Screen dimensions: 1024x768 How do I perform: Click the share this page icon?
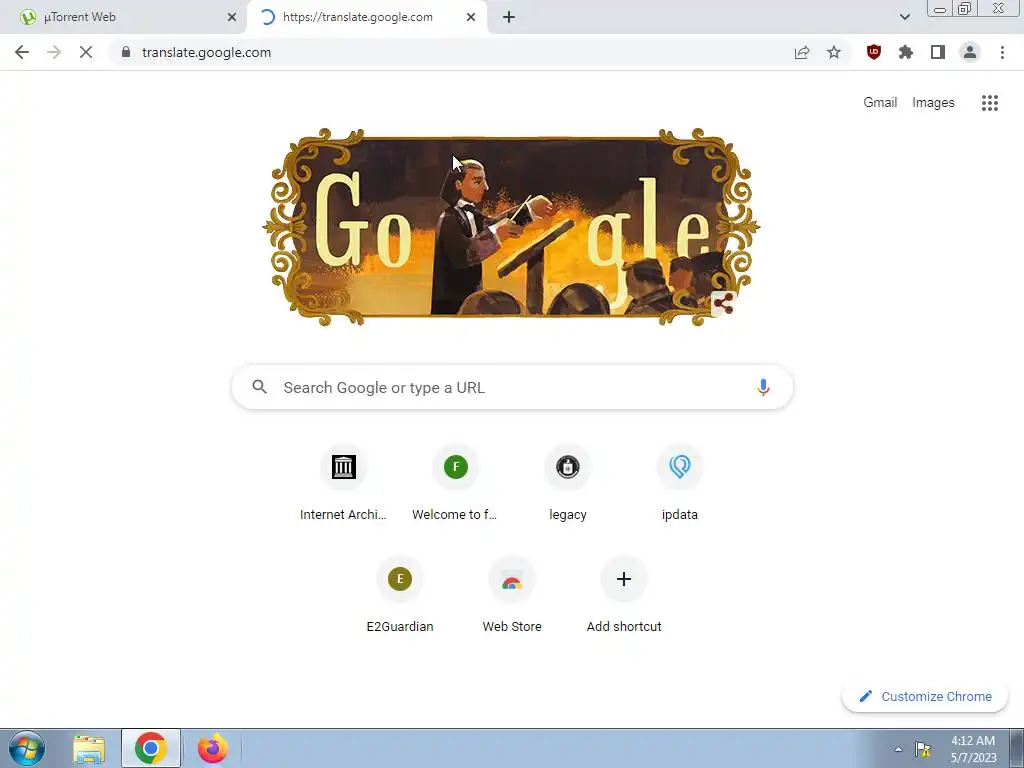point(802,52)
